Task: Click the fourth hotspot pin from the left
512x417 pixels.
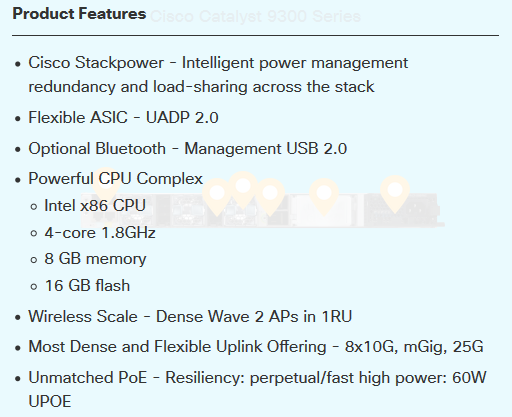Action: click(x=270, y=196)
